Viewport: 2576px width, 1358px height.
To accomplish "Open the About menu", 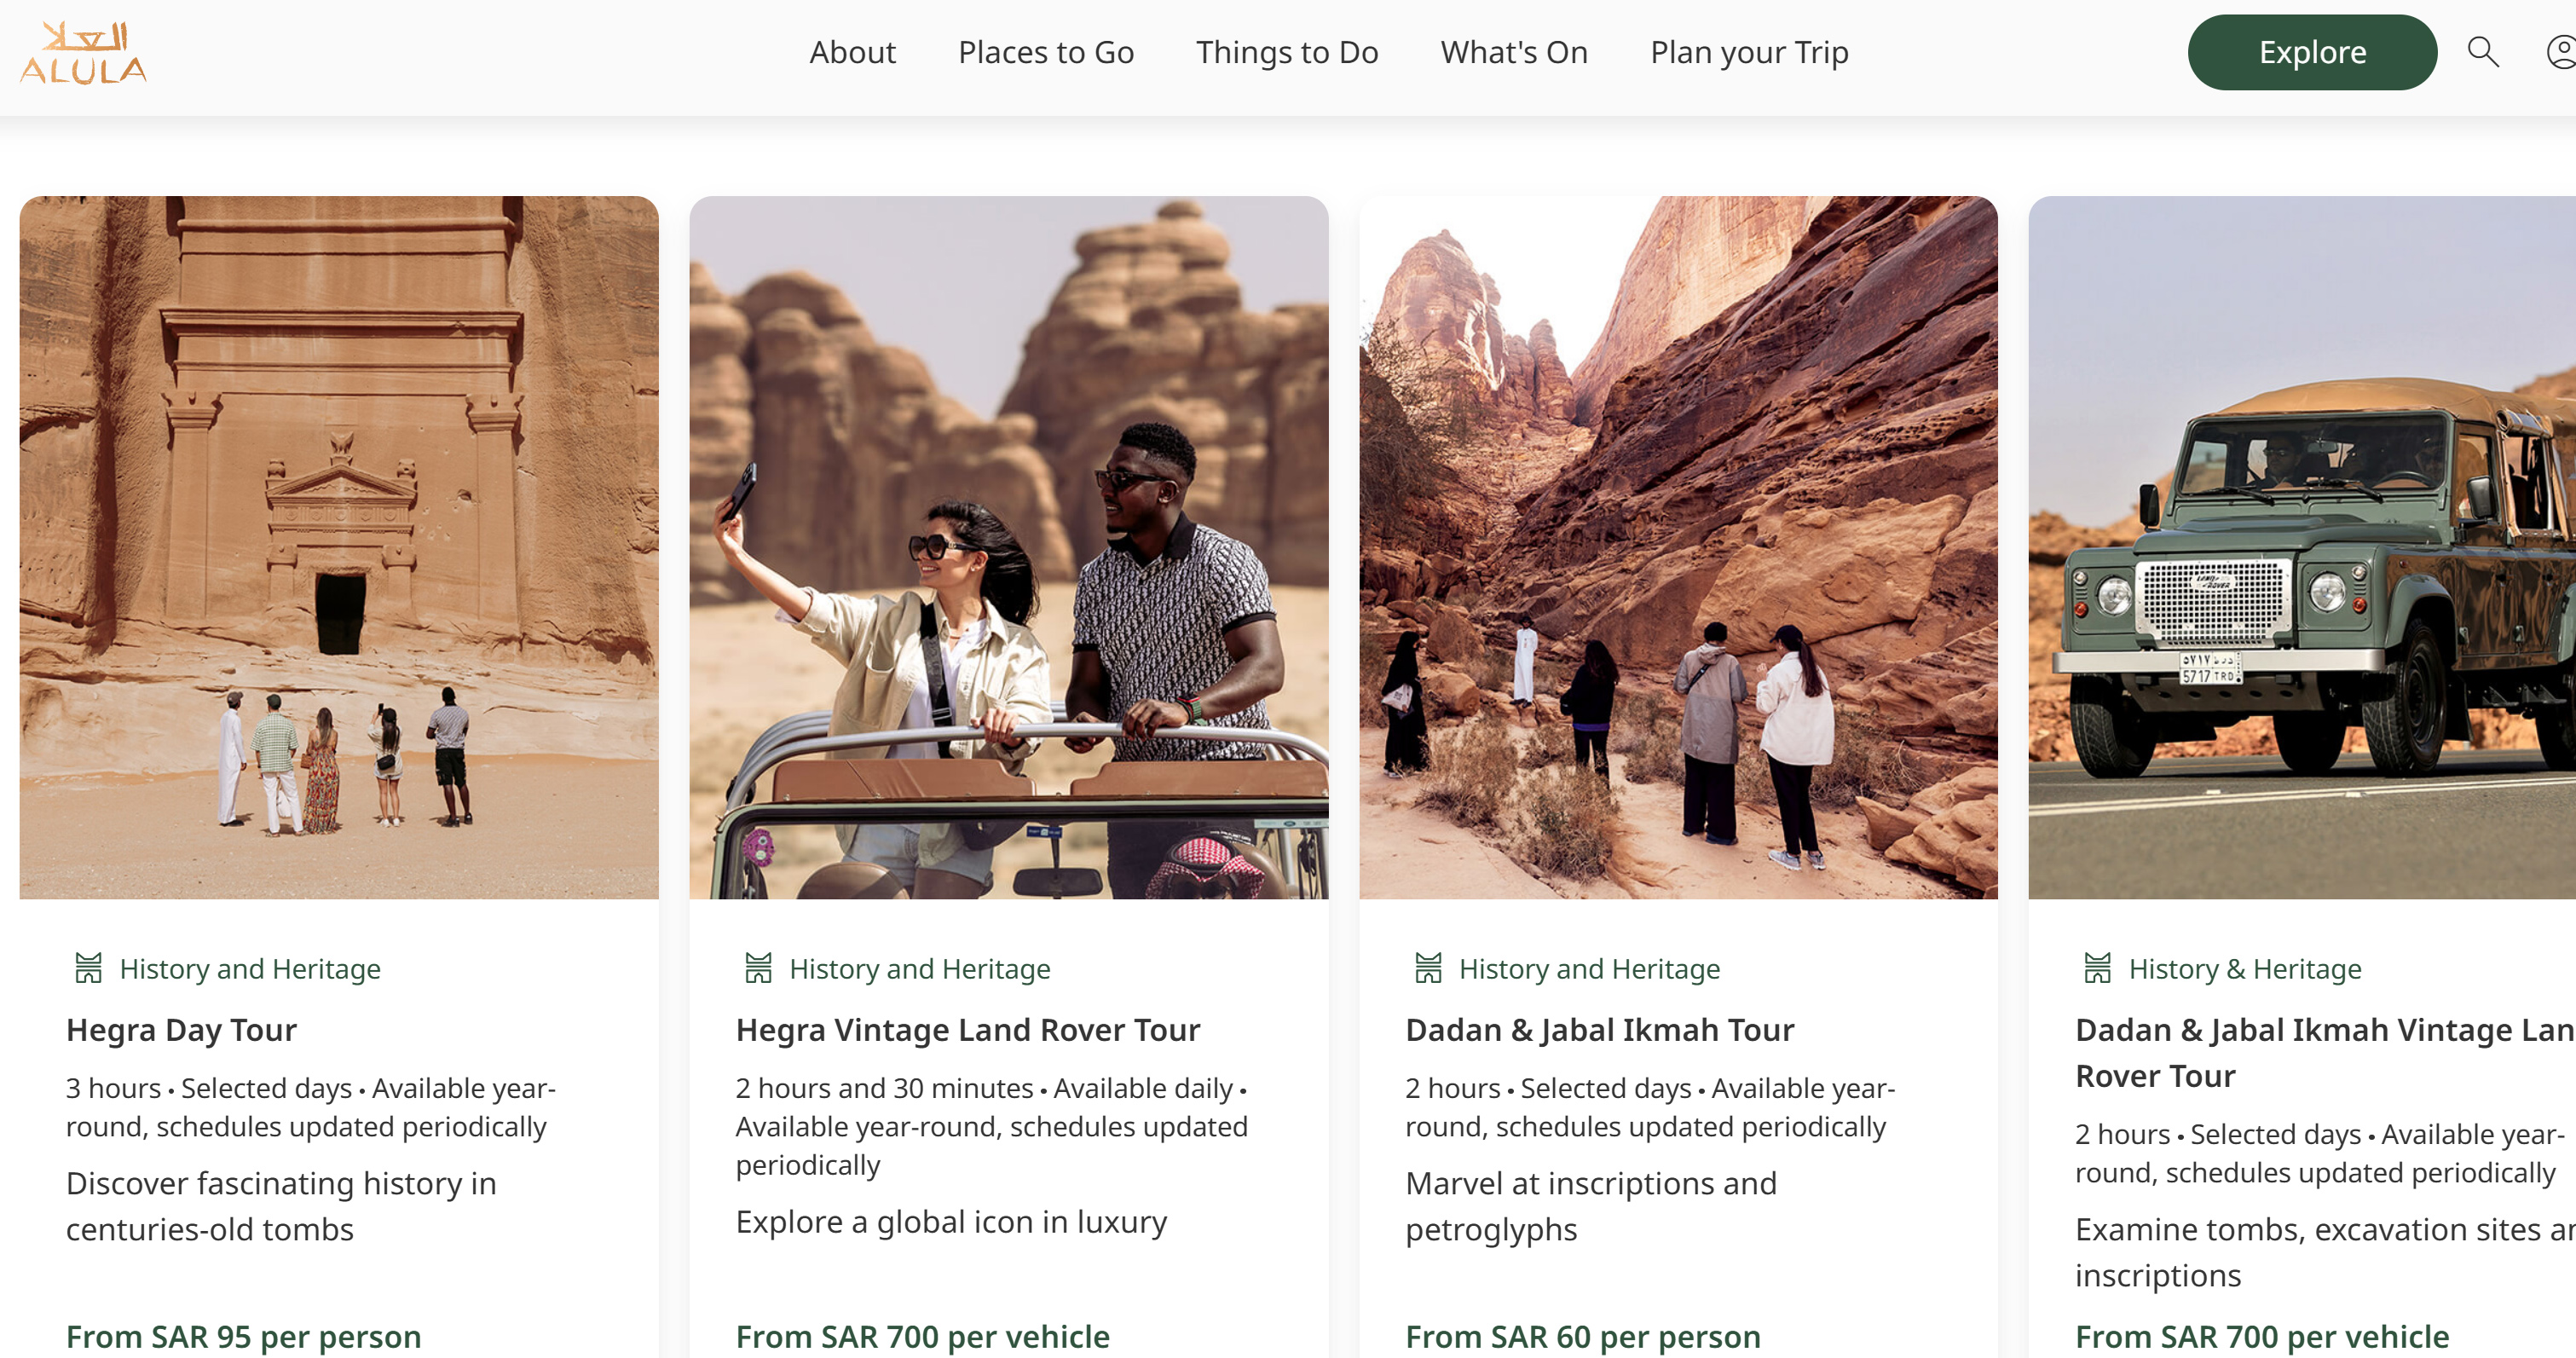I will [x=852, y=52].
